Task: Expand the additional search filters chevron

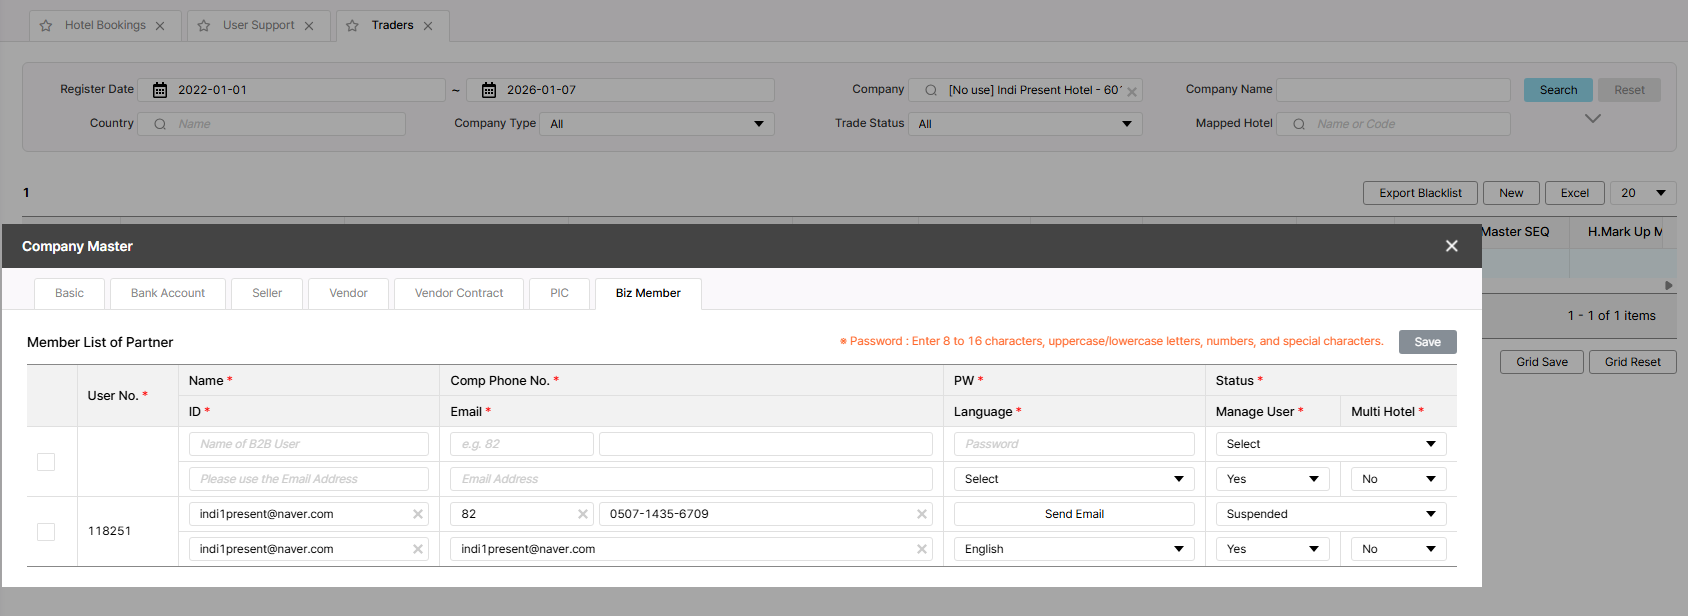Action: (1593, 119)
